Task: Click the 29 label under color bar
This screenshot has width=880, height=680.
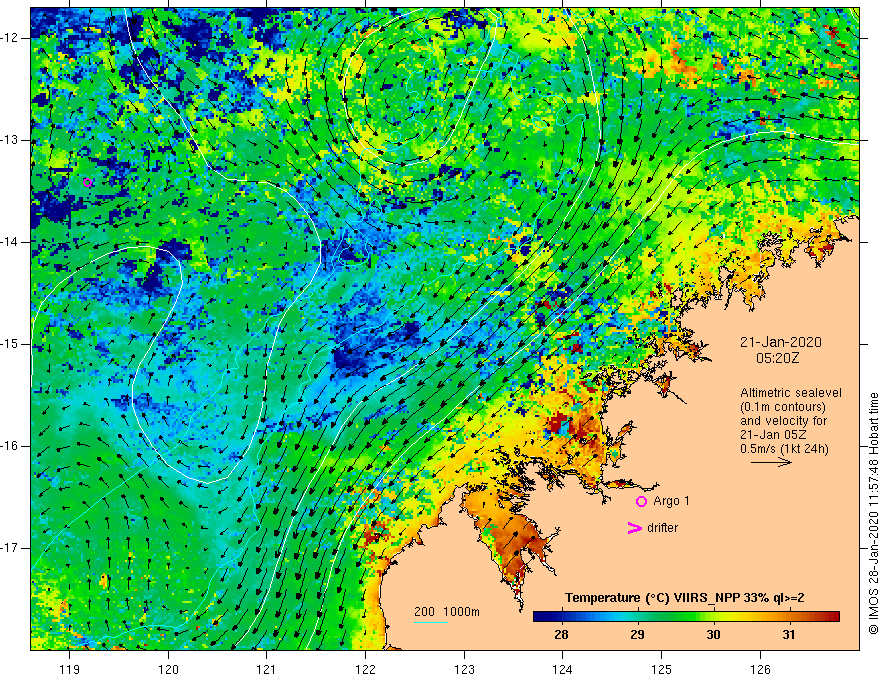Action: (x=637, y=635)
